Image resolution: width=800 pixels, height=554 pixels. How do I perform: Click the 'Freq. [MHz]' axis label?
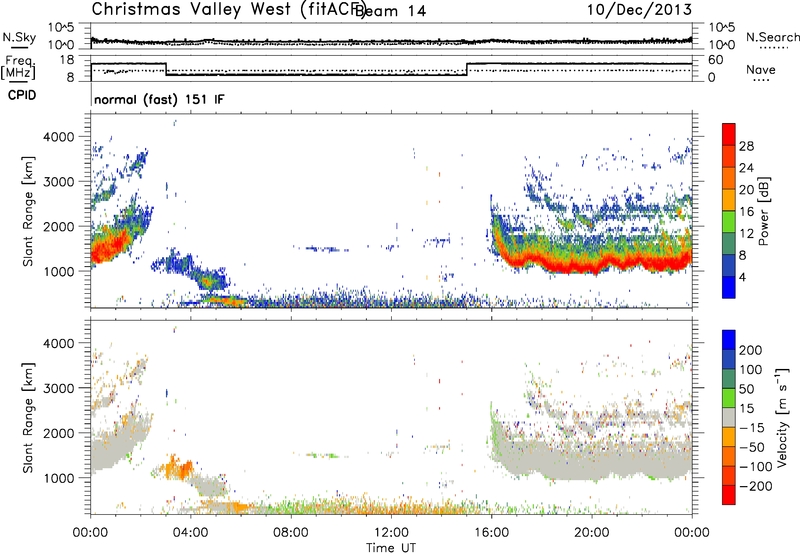click(19, 67)
